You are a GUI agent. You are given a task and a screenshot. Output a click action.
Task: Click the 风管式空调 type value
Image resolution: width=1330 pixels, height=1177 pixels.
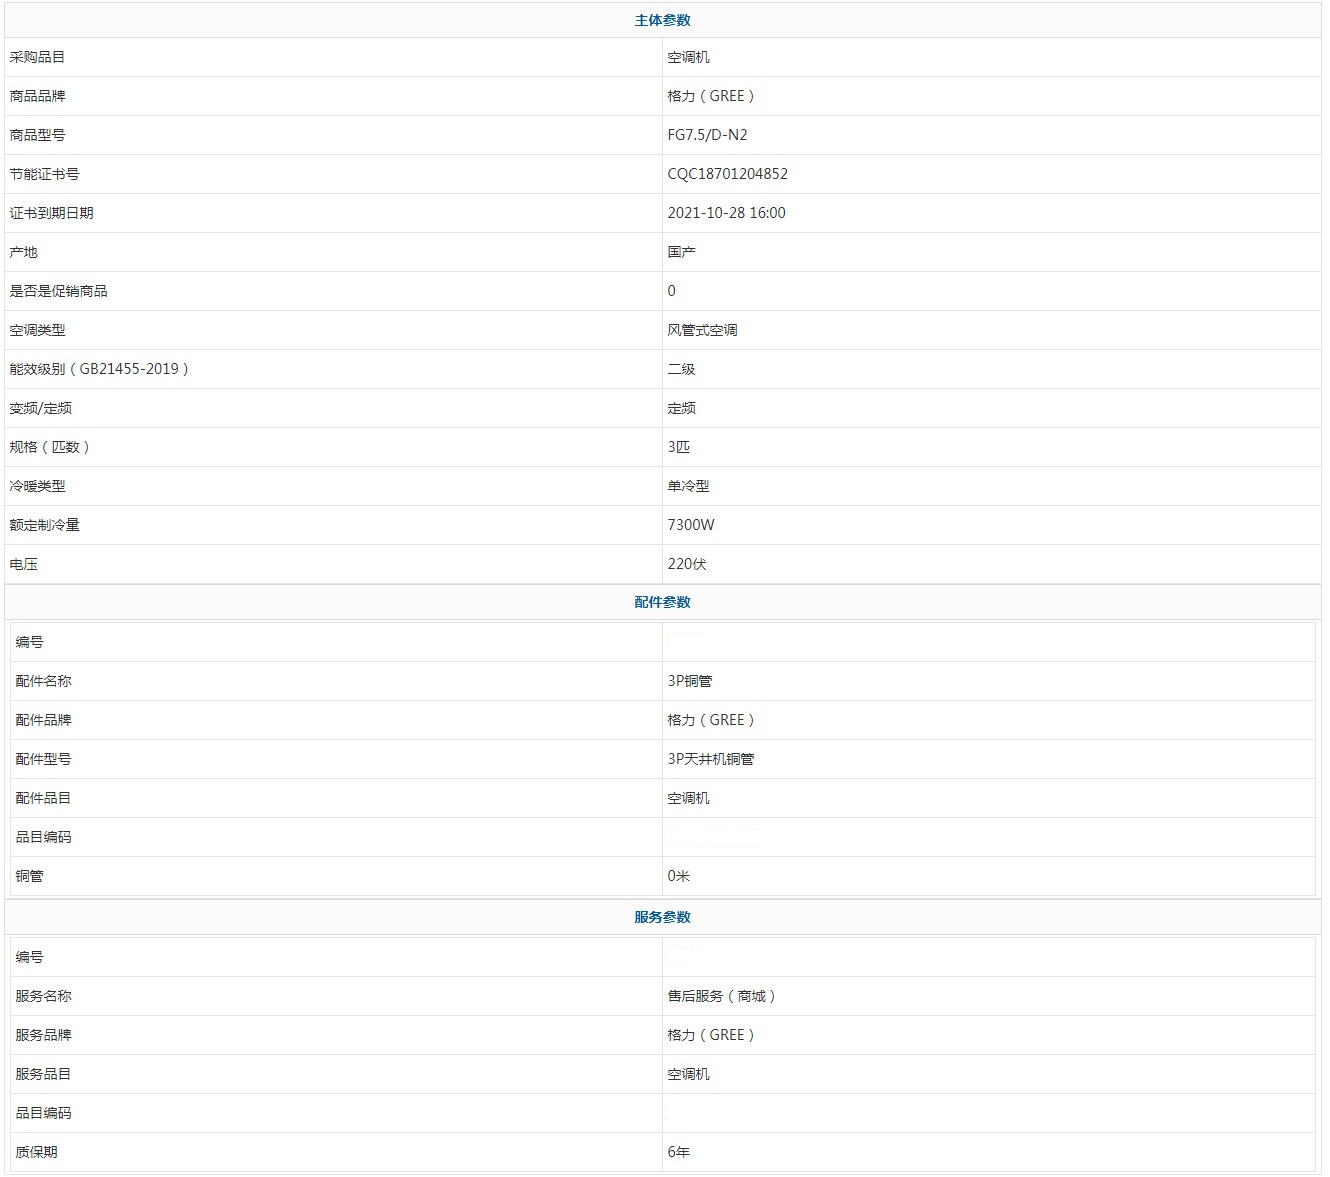click(x=702, y=330)
